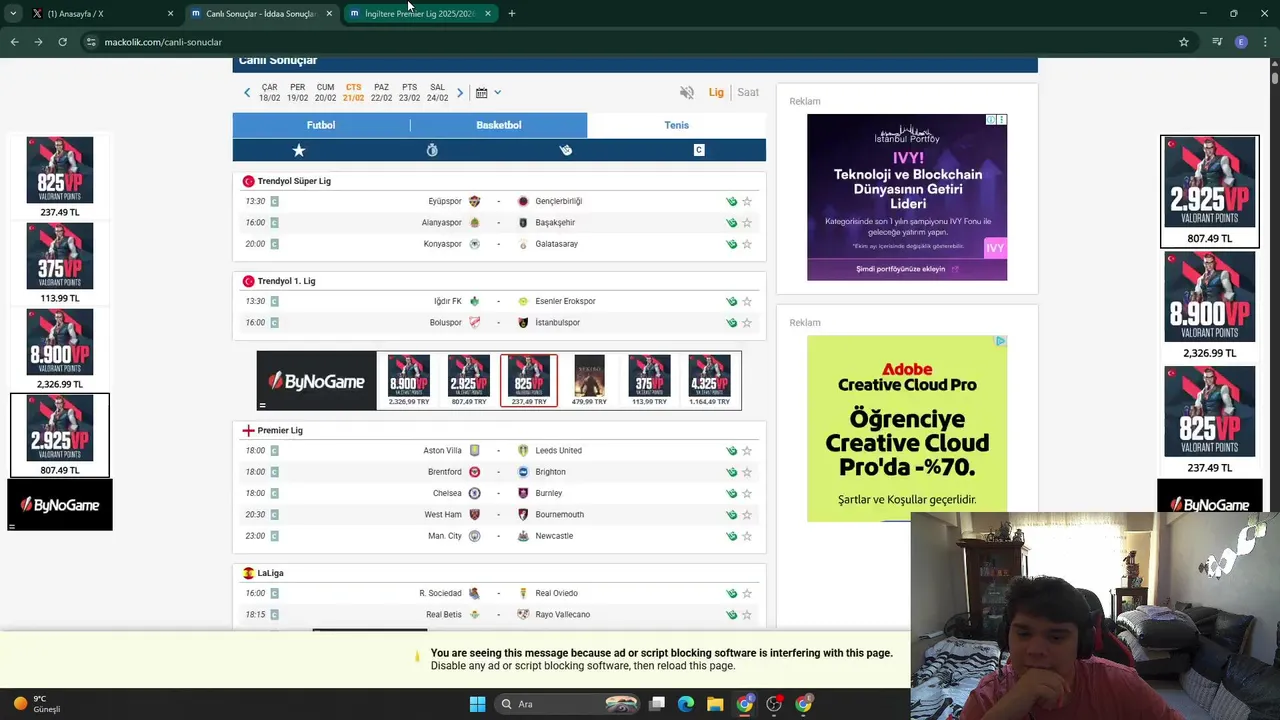Click the Galatasaray team logo
This screenshot has height=720, width=1280.
click(523, 244)
